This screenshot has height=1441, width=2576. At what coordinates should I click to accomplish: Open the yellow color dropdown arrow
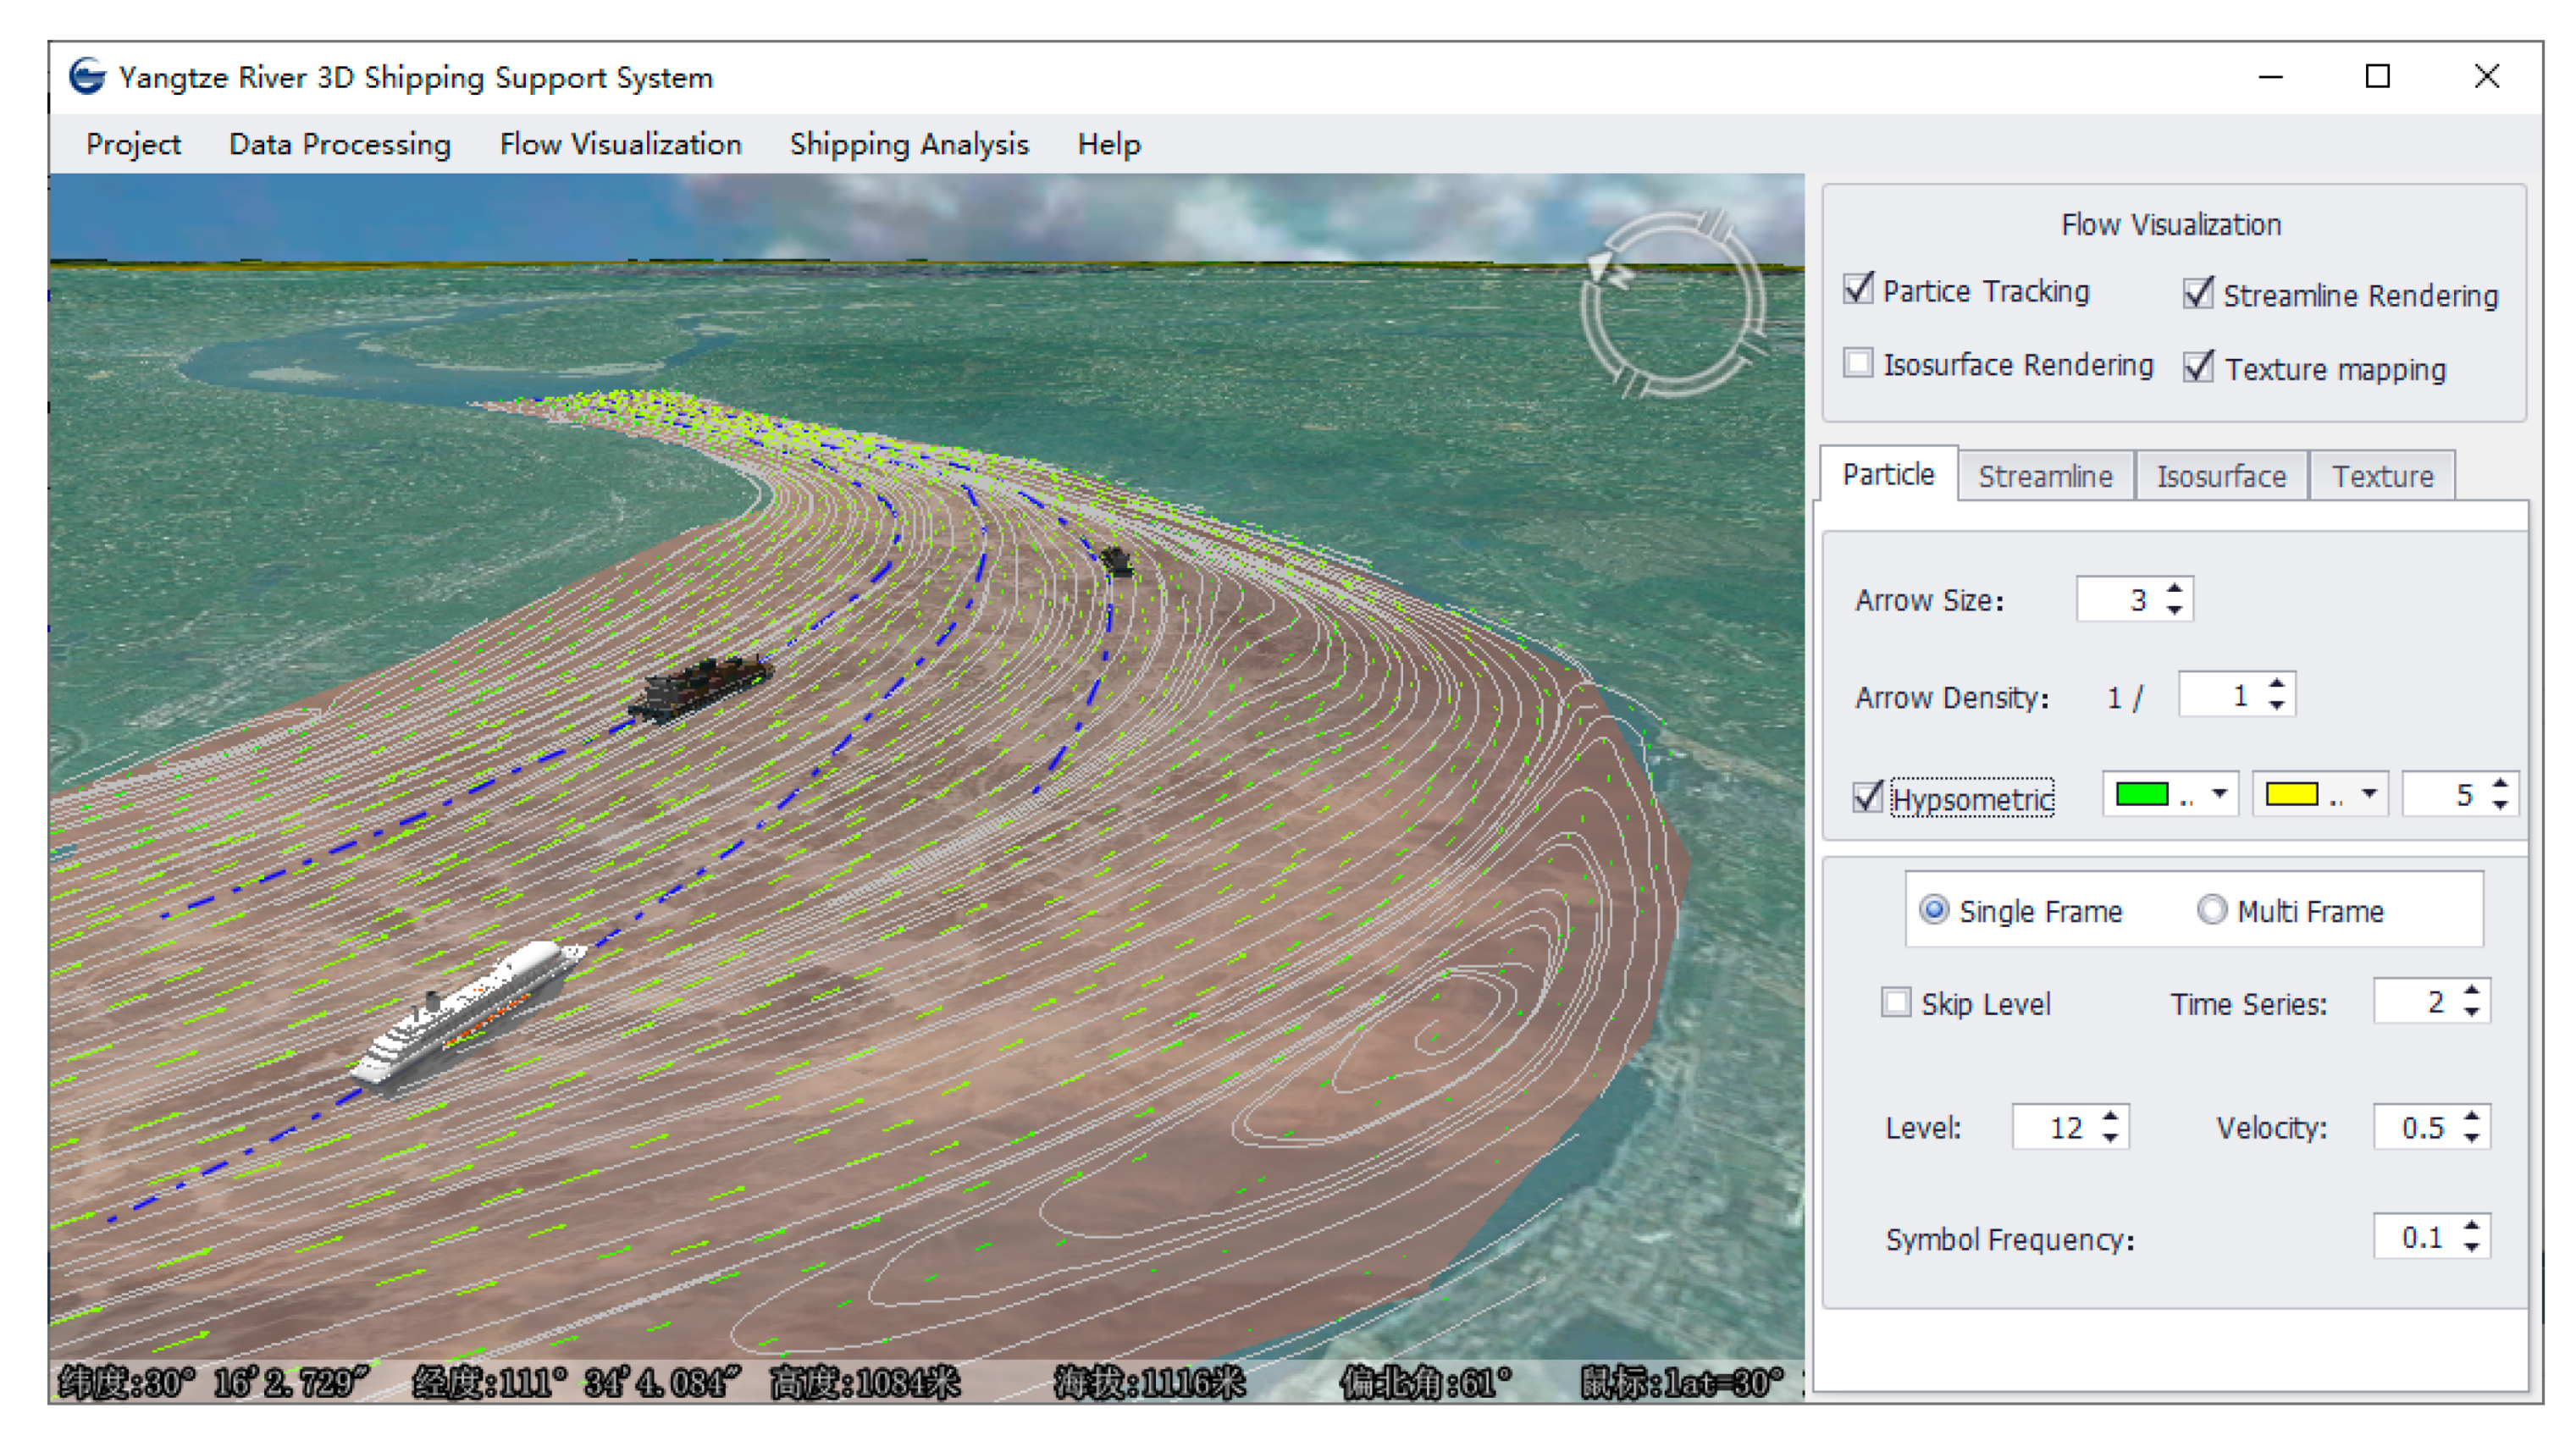point(2369,795)
